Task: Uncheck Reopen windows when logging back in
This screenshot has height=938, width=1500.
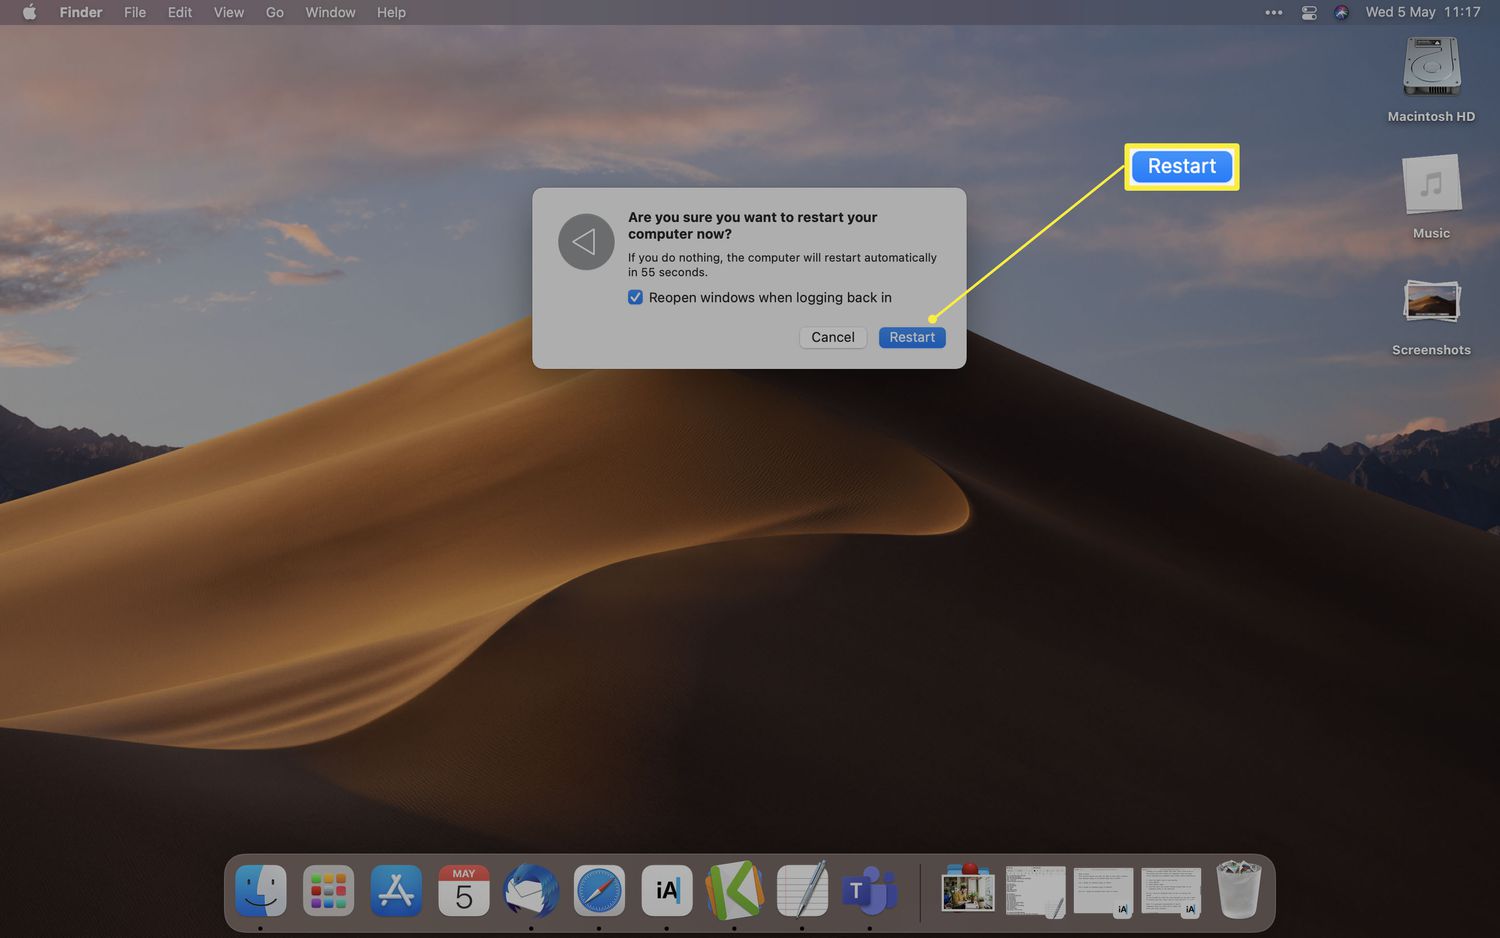Action: click(635, 298)
